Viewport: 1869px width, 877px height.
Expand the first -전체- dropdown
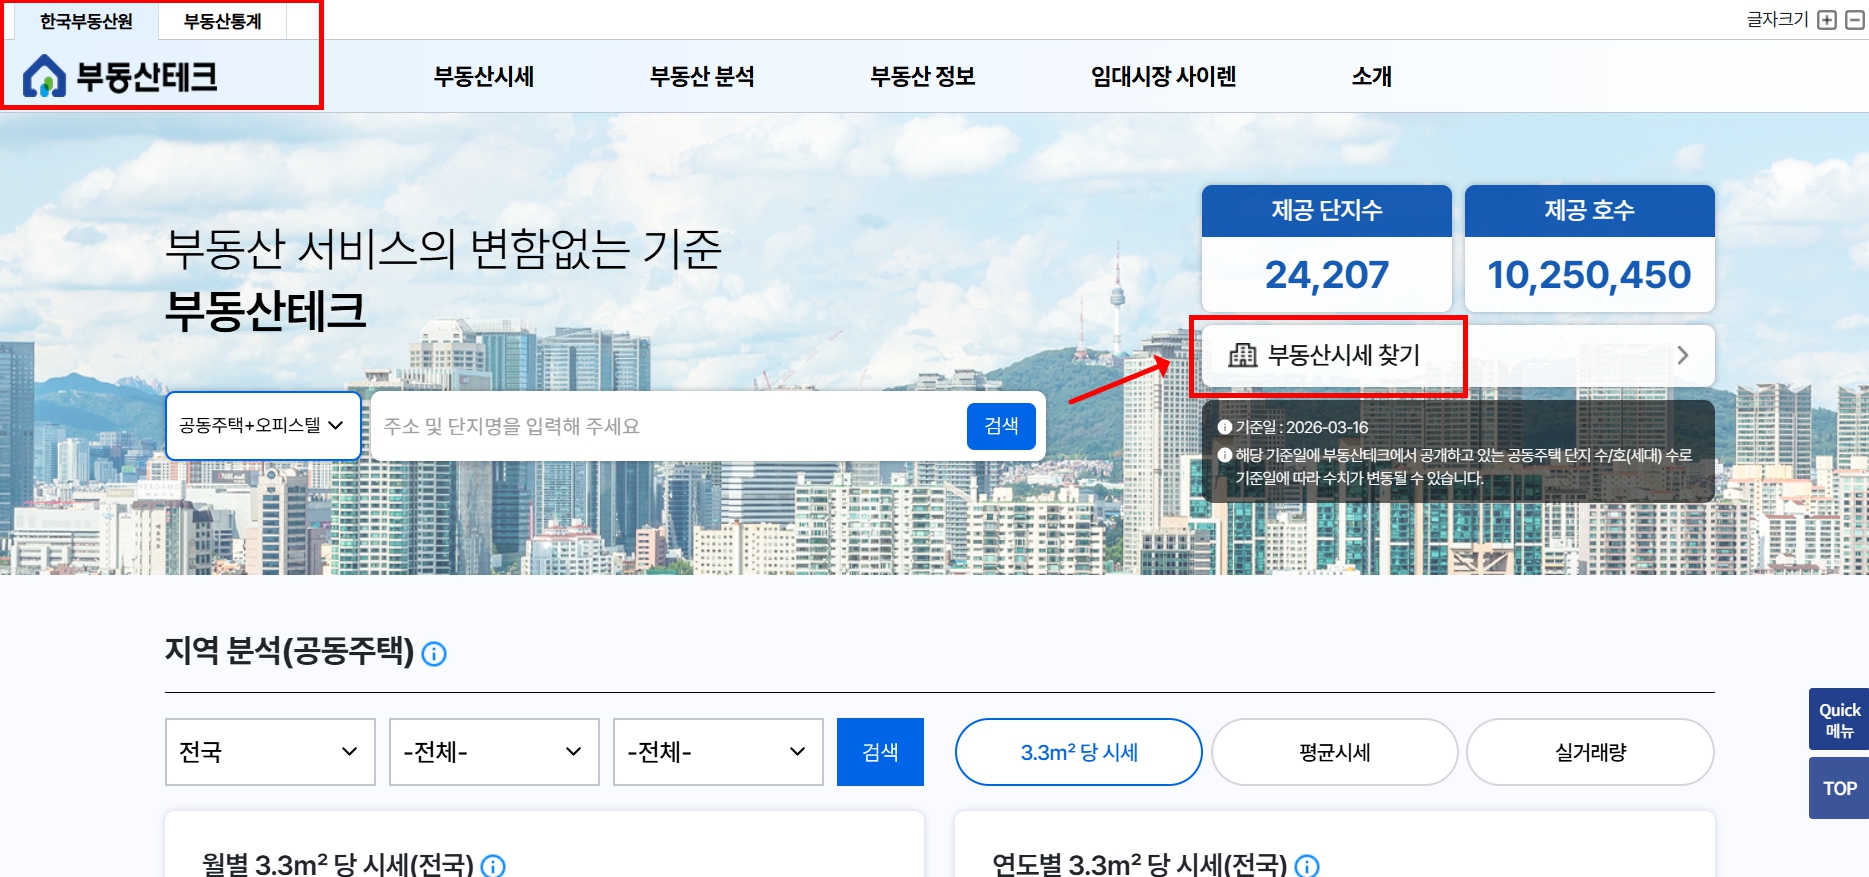click(x=494, y=752)
